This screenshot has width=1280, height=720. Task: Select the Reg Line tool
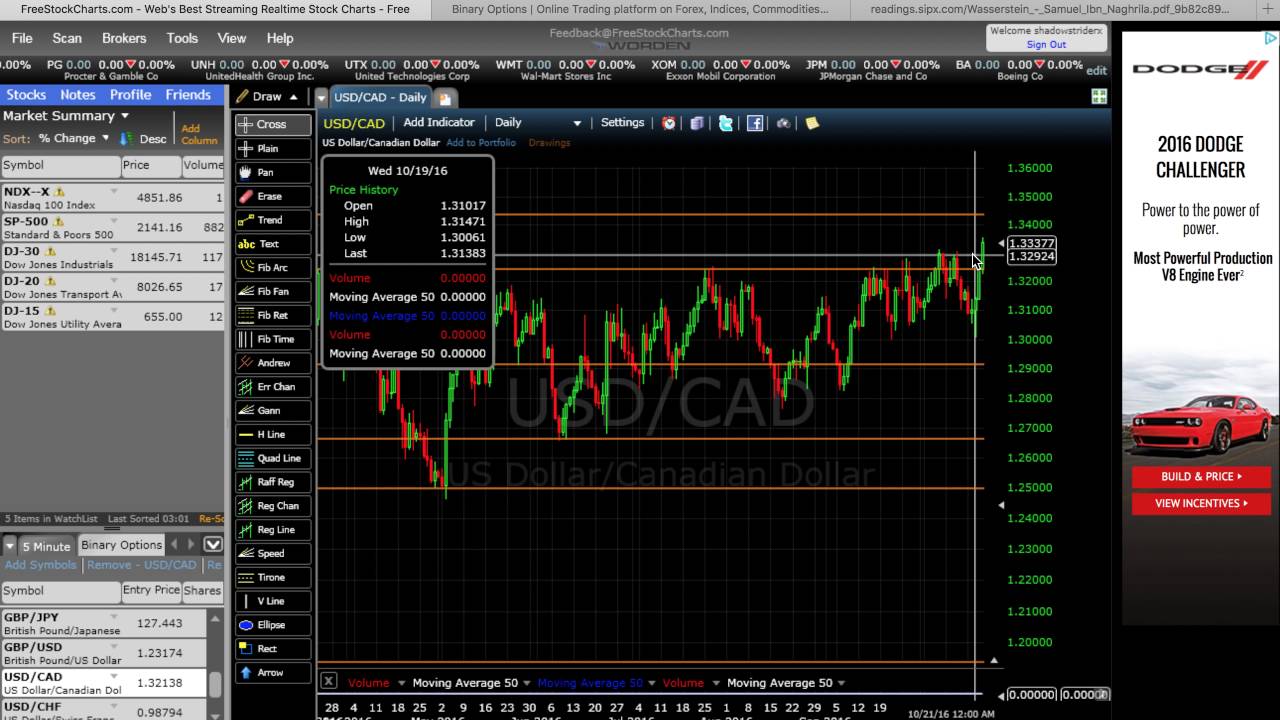(x=273, y=530)
